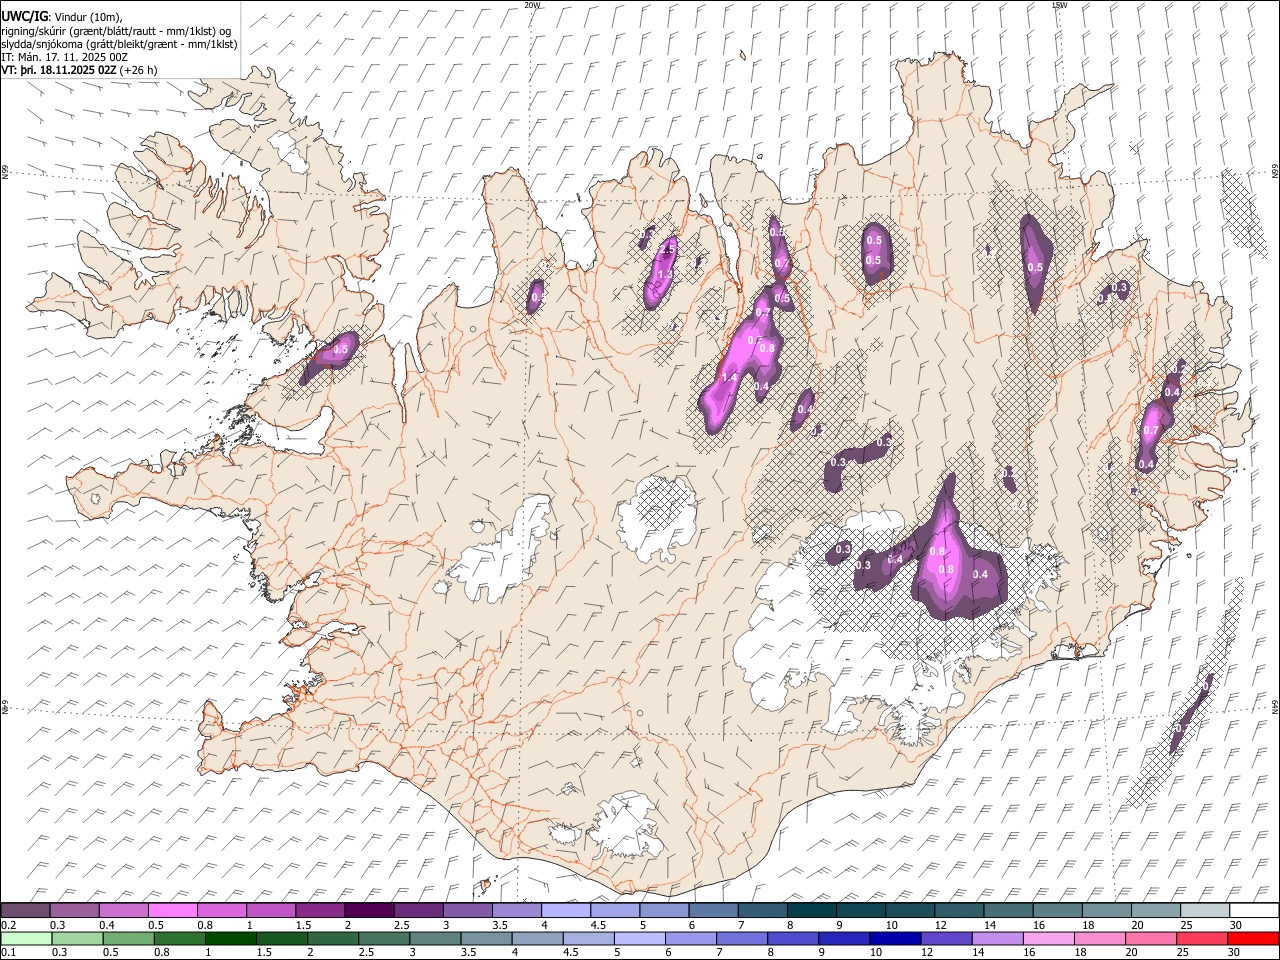The height and width of the screenshot is (960, 1280).
Task: Click the bright pink 0.5–0.8 swatch in upper legend row
Action: (172, 910)
